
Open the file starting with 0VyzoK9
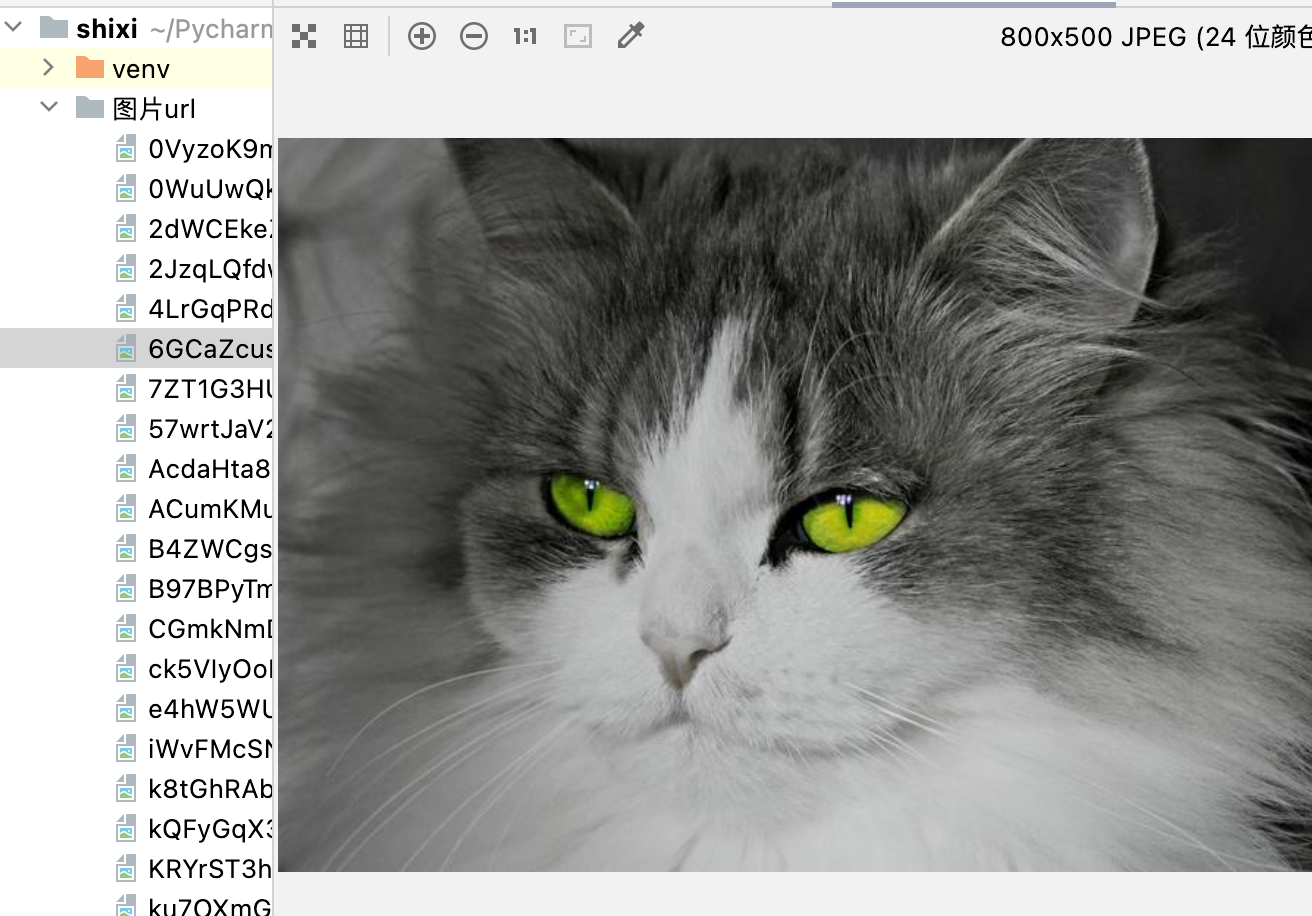210,148
